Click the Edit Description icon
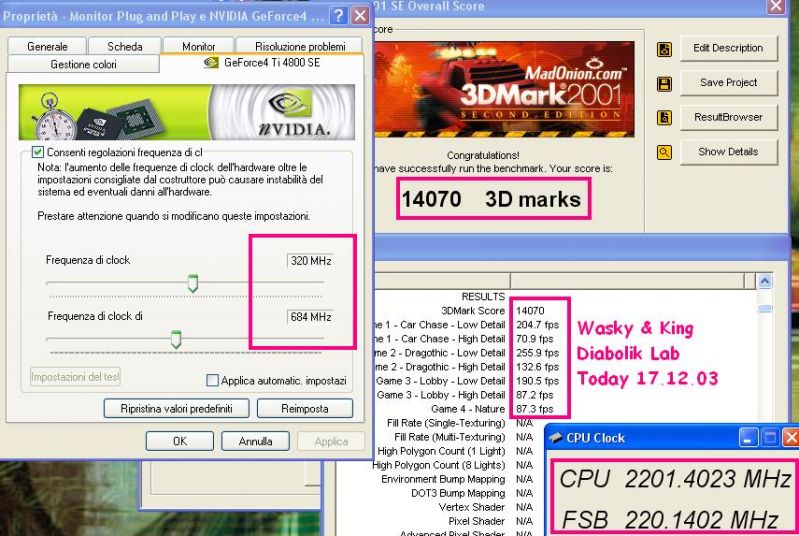 pos(664,49)
